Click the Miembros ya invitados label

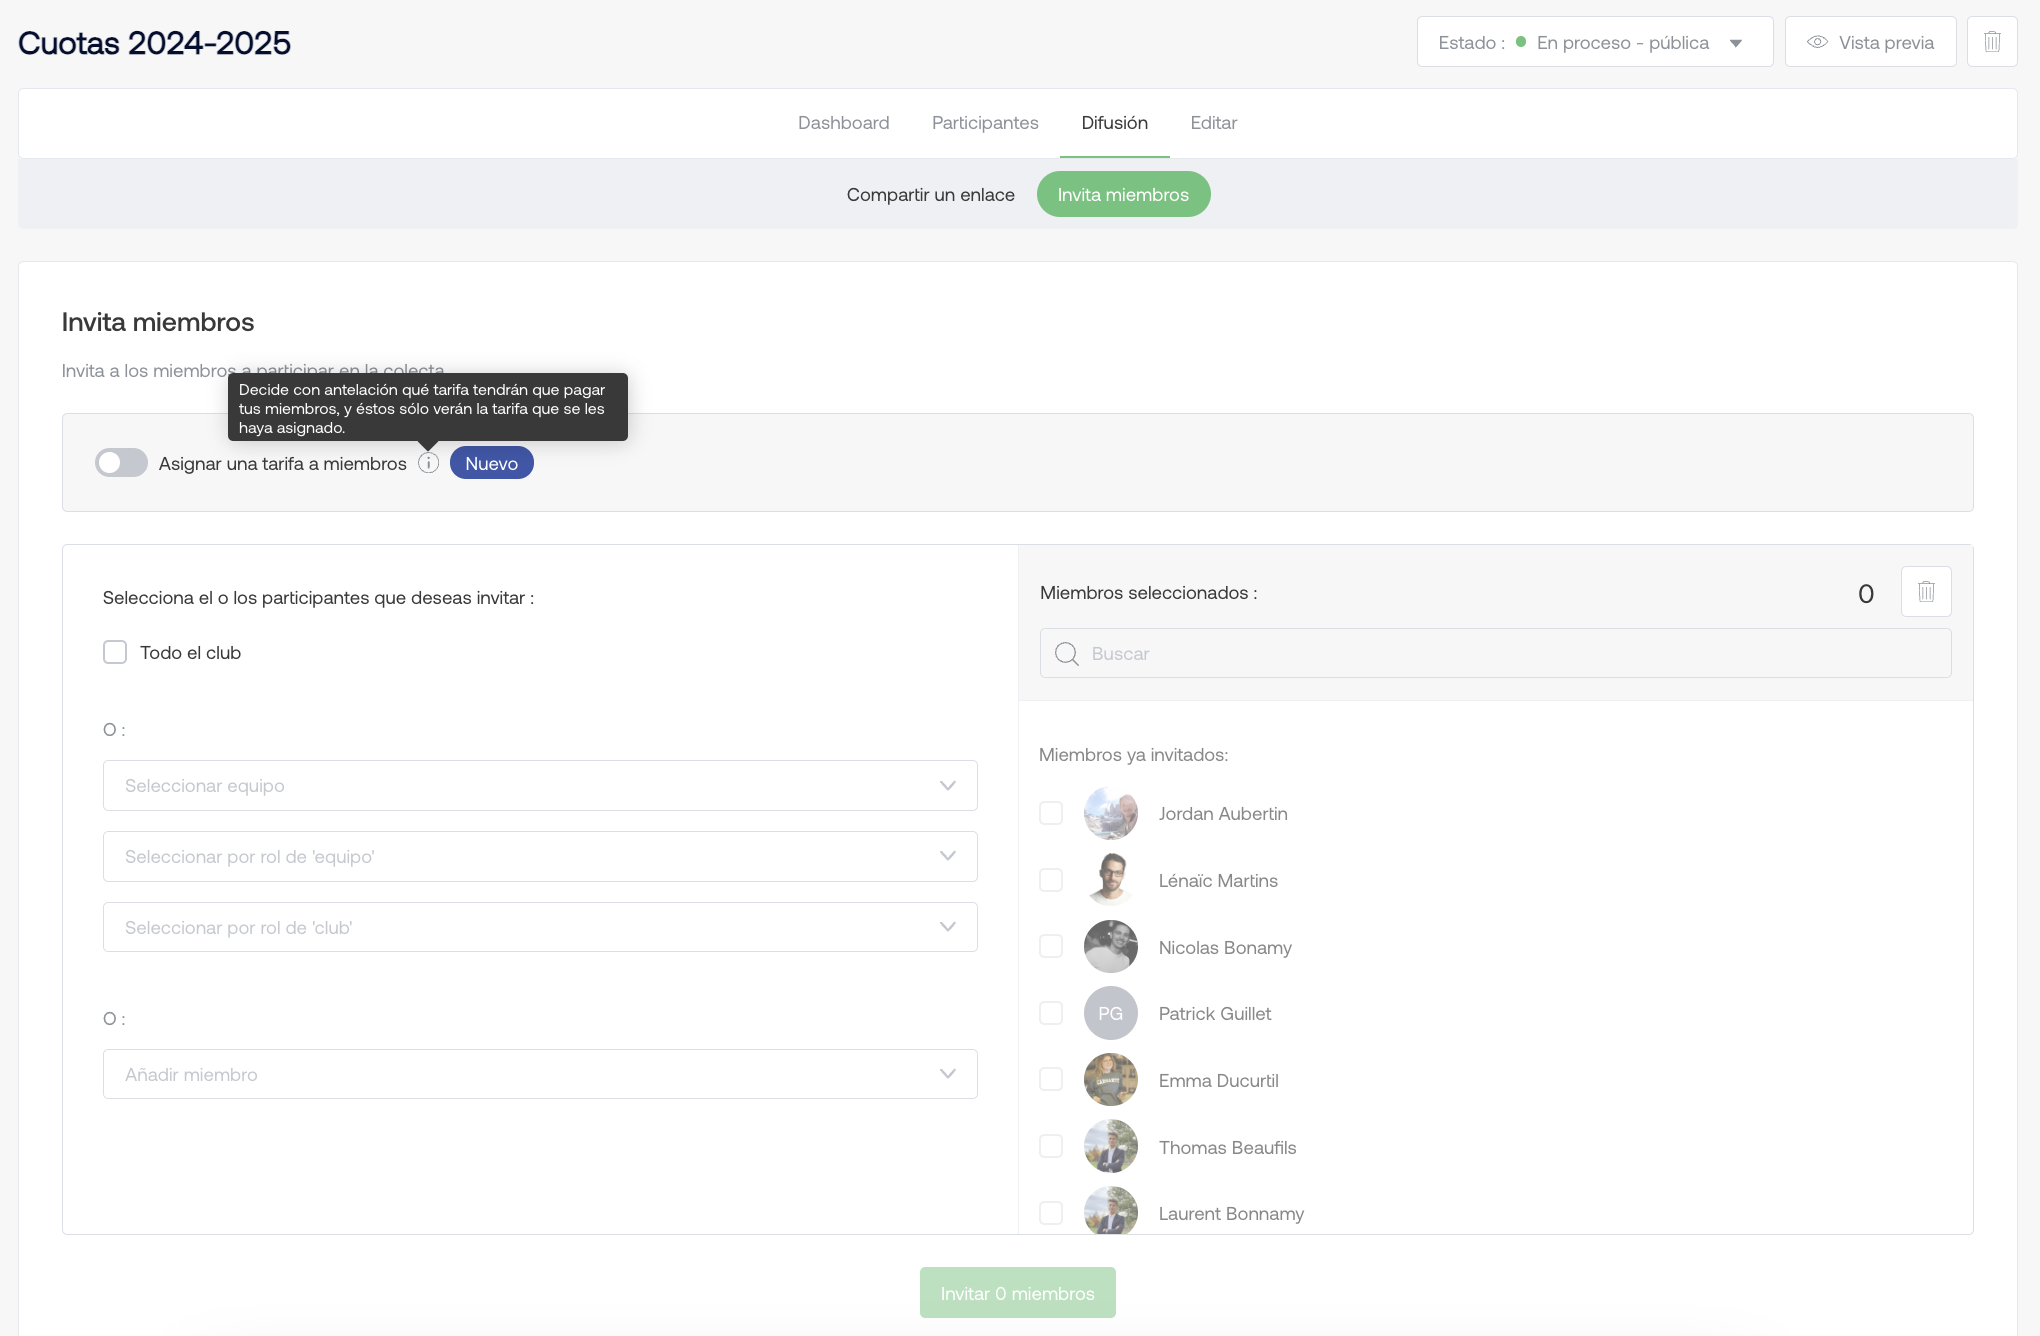(1133, 755)
